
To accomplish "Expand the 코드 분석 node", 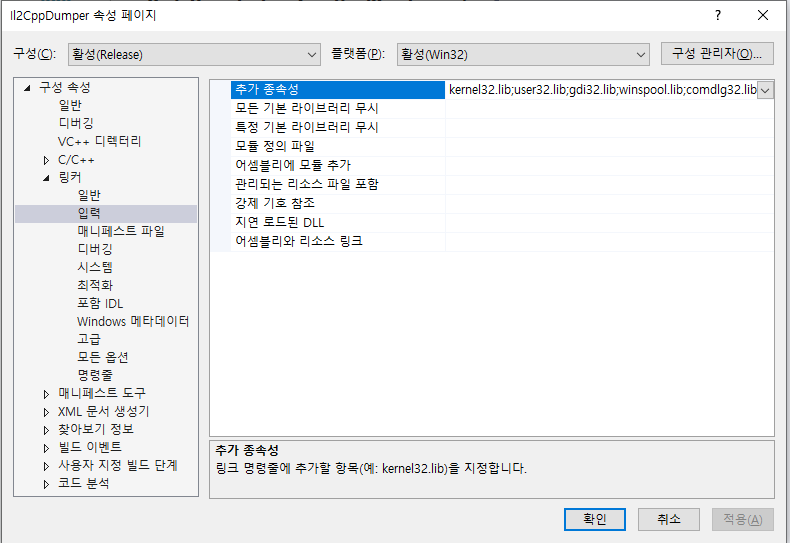I will point(46,484).
